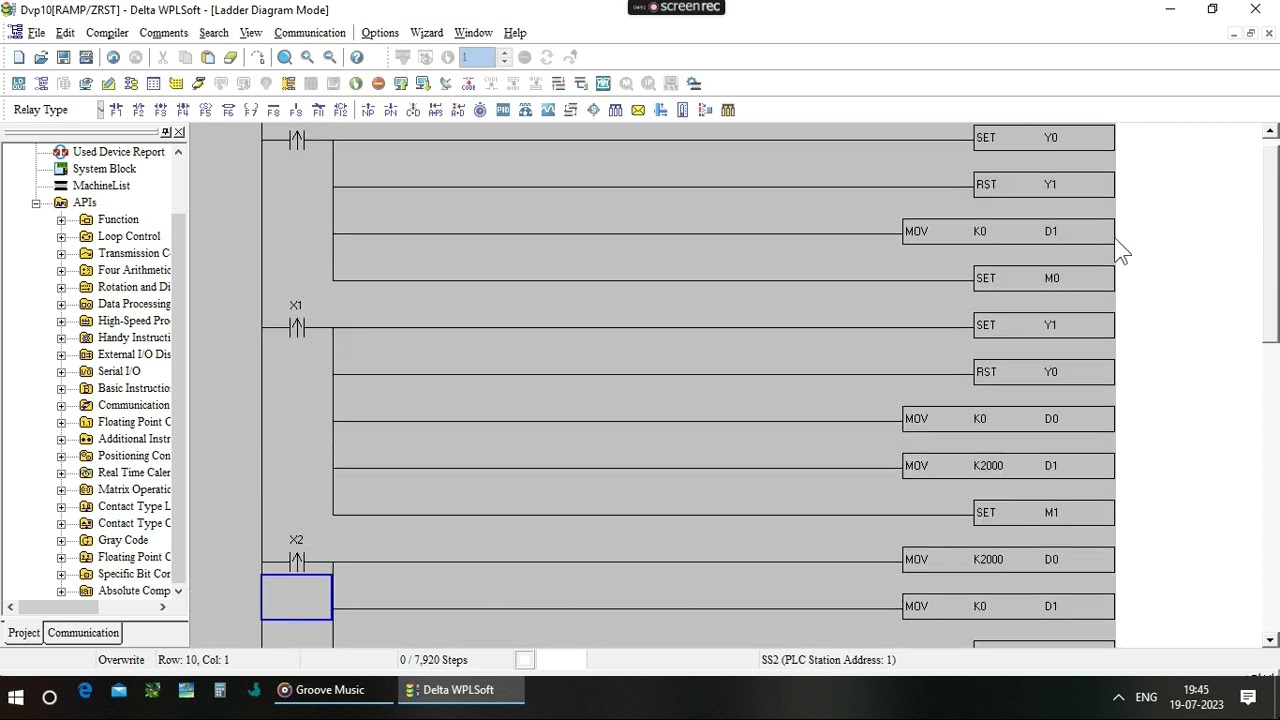Open a file using the folder icon
Viewport: 1280px width, 720px height.
coord(41,58)
